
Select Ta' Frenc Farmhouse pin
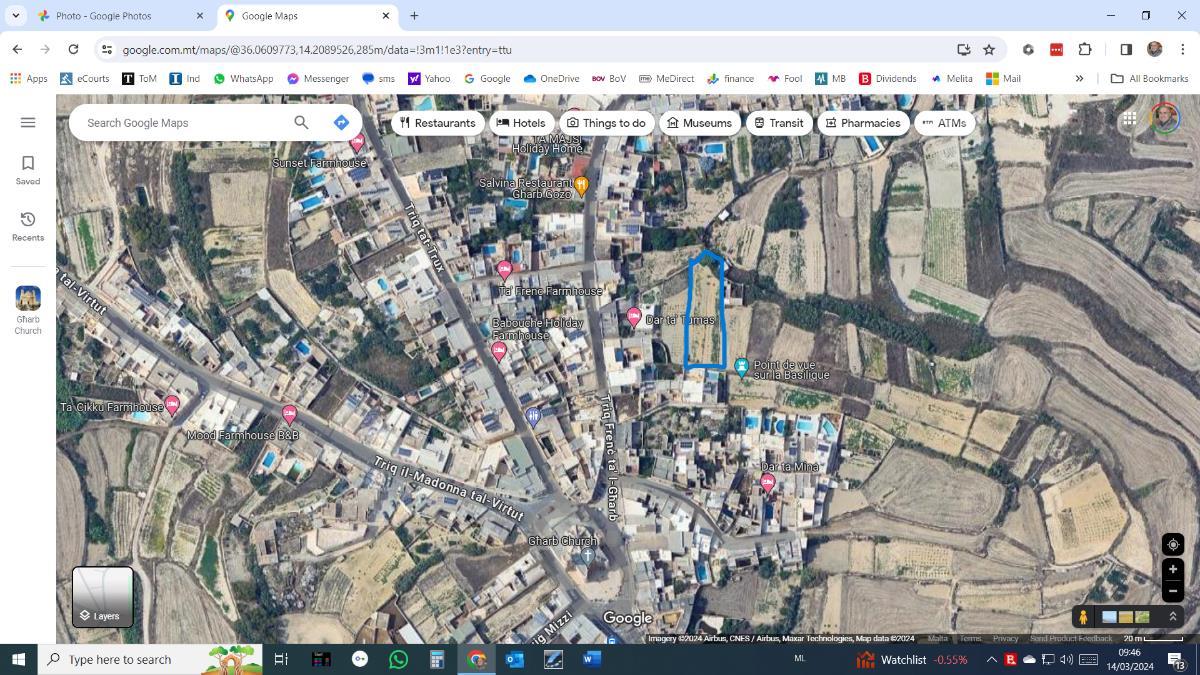pos(504,270)
